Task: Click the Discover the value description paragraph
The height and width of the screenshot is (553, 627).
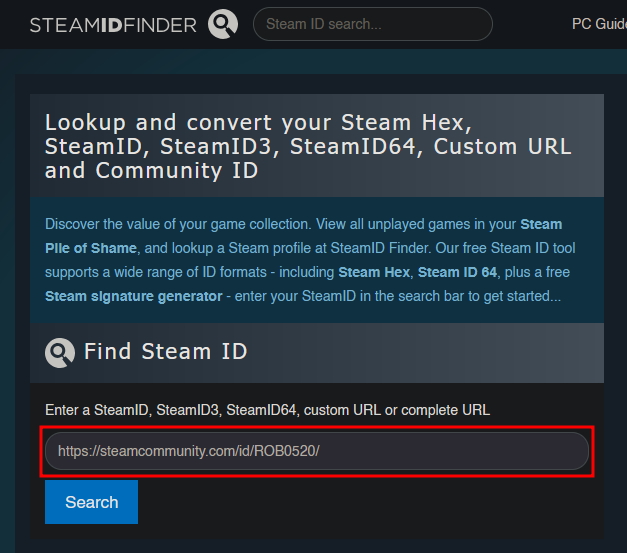Action: pyautogui.click(x=310, y=260)
